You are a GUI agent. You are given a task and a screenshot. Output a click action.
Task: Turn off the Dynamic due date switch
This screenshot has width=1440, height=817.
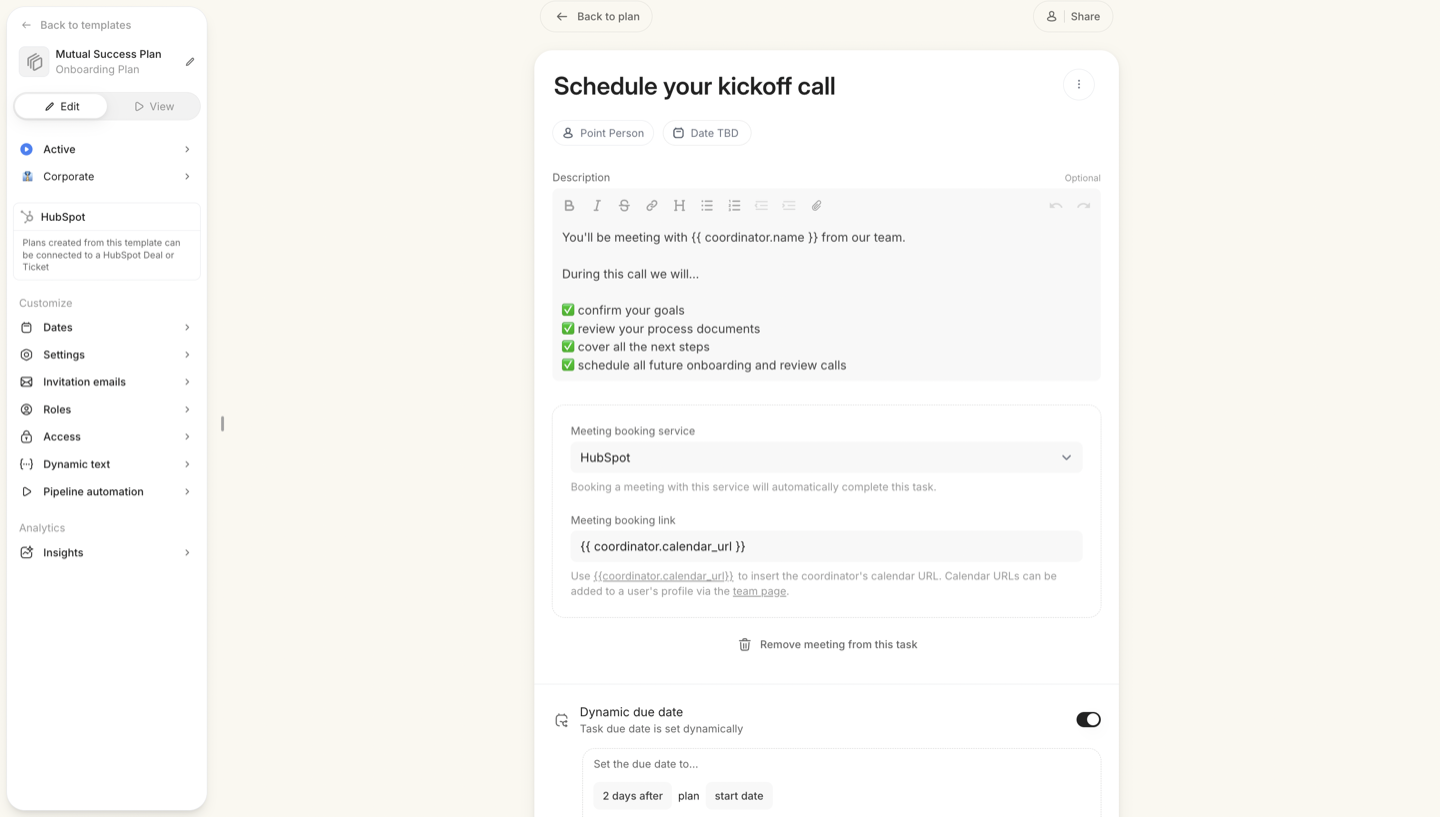point(1088,720)
